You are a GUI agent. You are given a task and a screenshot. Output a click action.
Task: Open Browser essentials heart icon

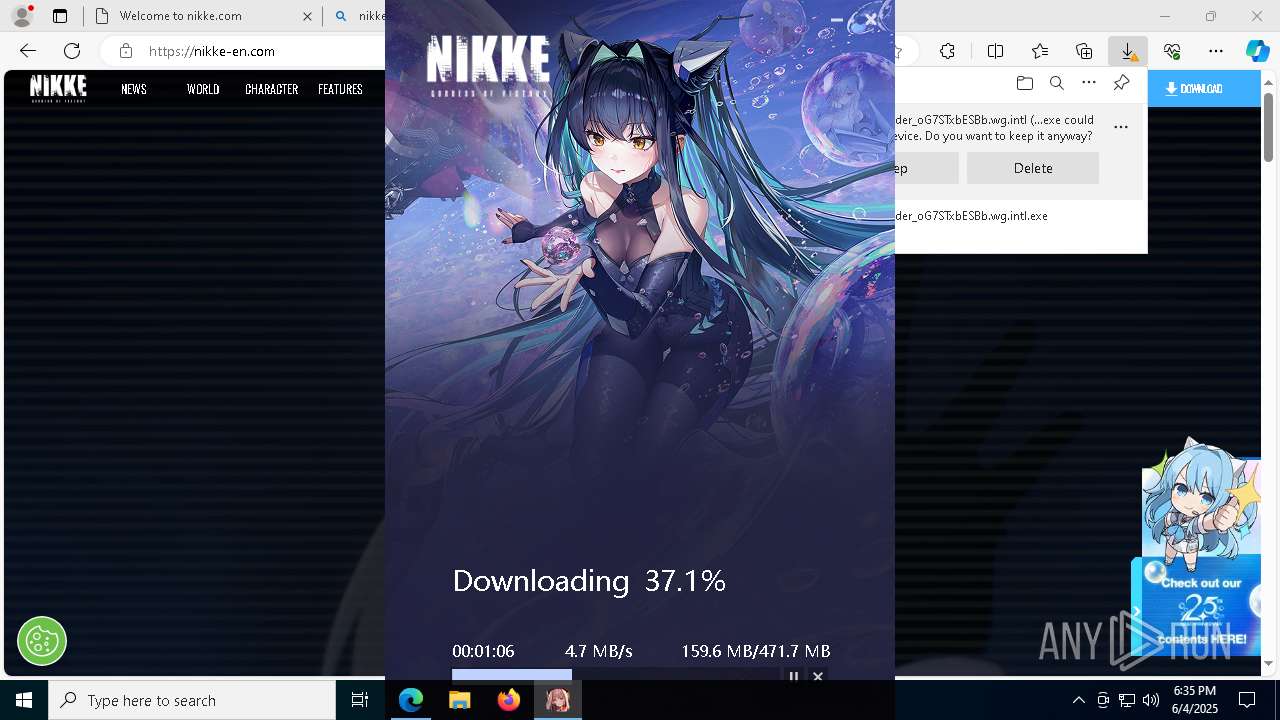tap(1172, 51)
